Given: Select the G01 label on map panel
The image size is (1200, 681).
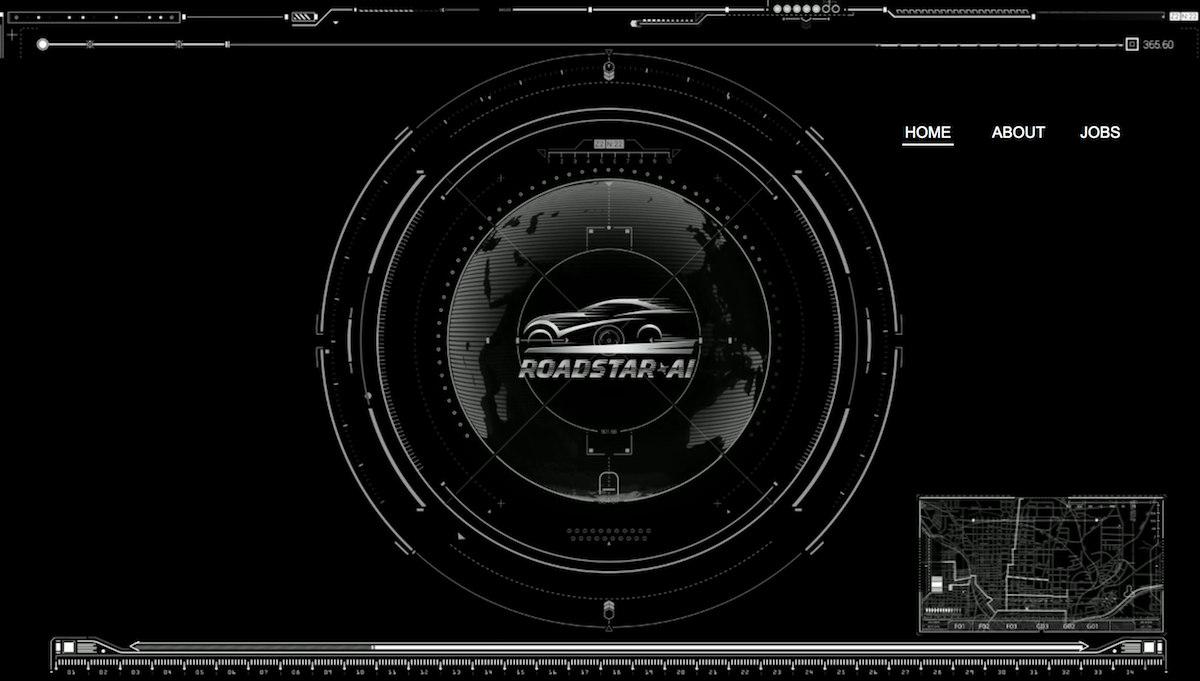Looking at the screenshot, I should (x=1093, y=626).
